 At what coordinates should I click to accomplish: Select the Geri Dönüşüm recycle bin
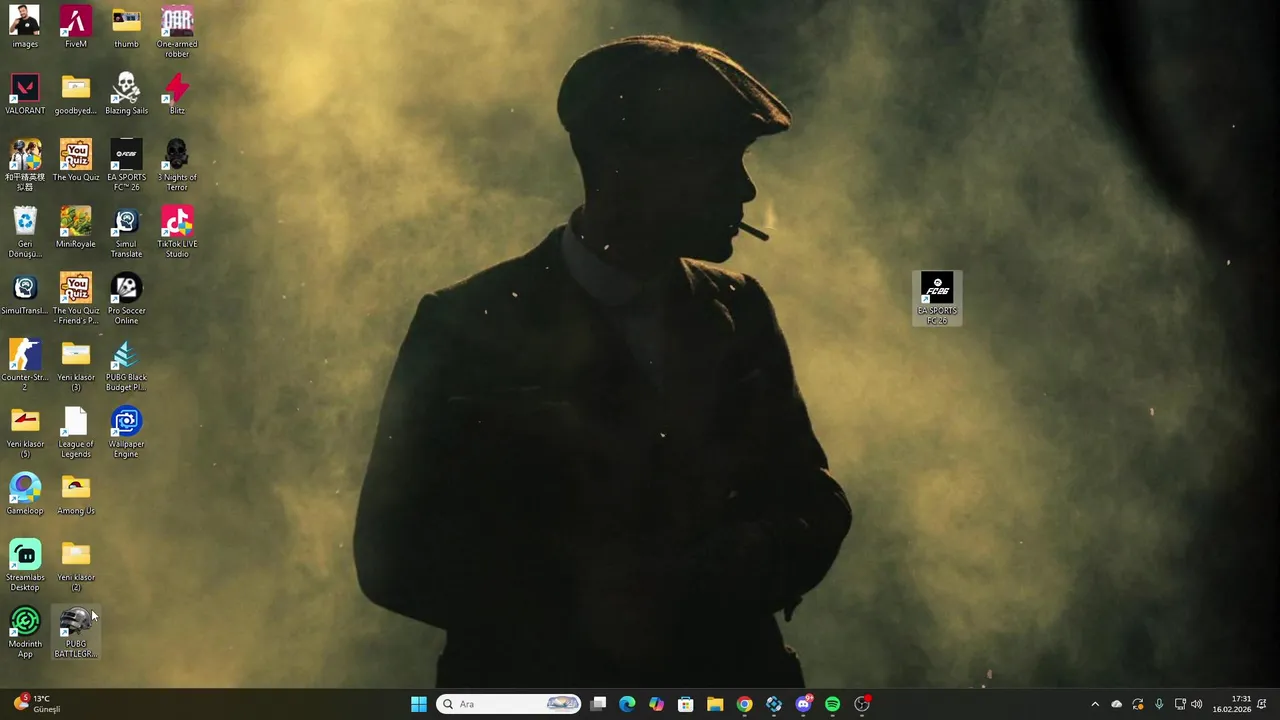(x=25, y=233)
